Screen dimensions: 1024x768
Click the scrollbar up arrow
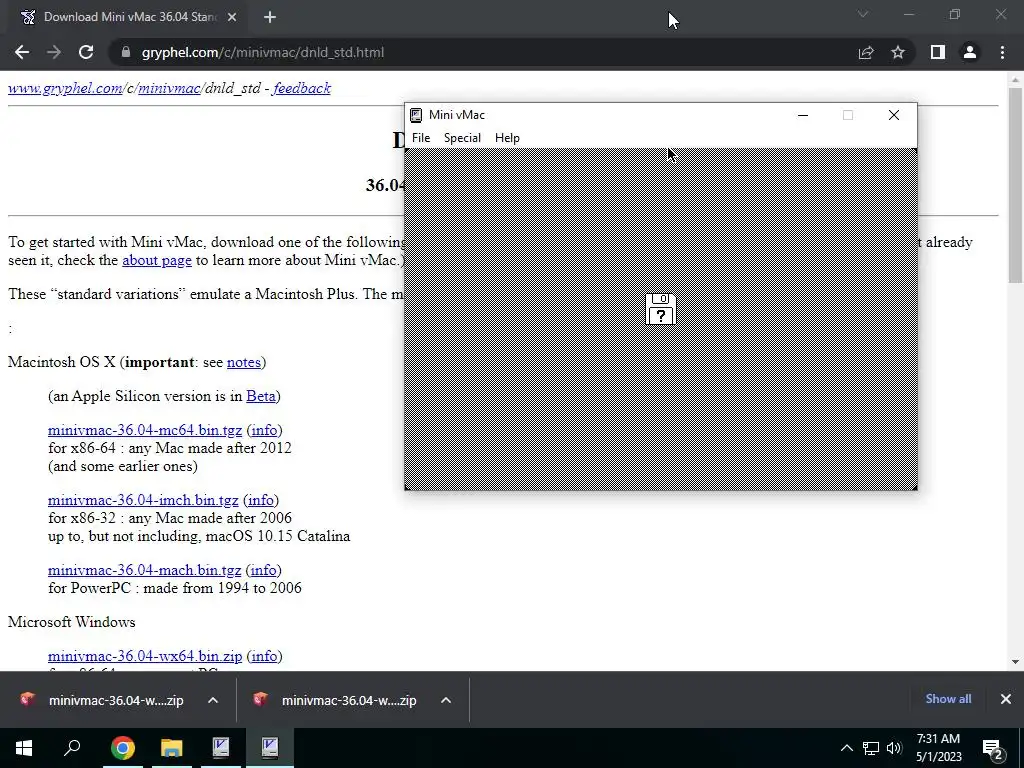[1015, 80]
